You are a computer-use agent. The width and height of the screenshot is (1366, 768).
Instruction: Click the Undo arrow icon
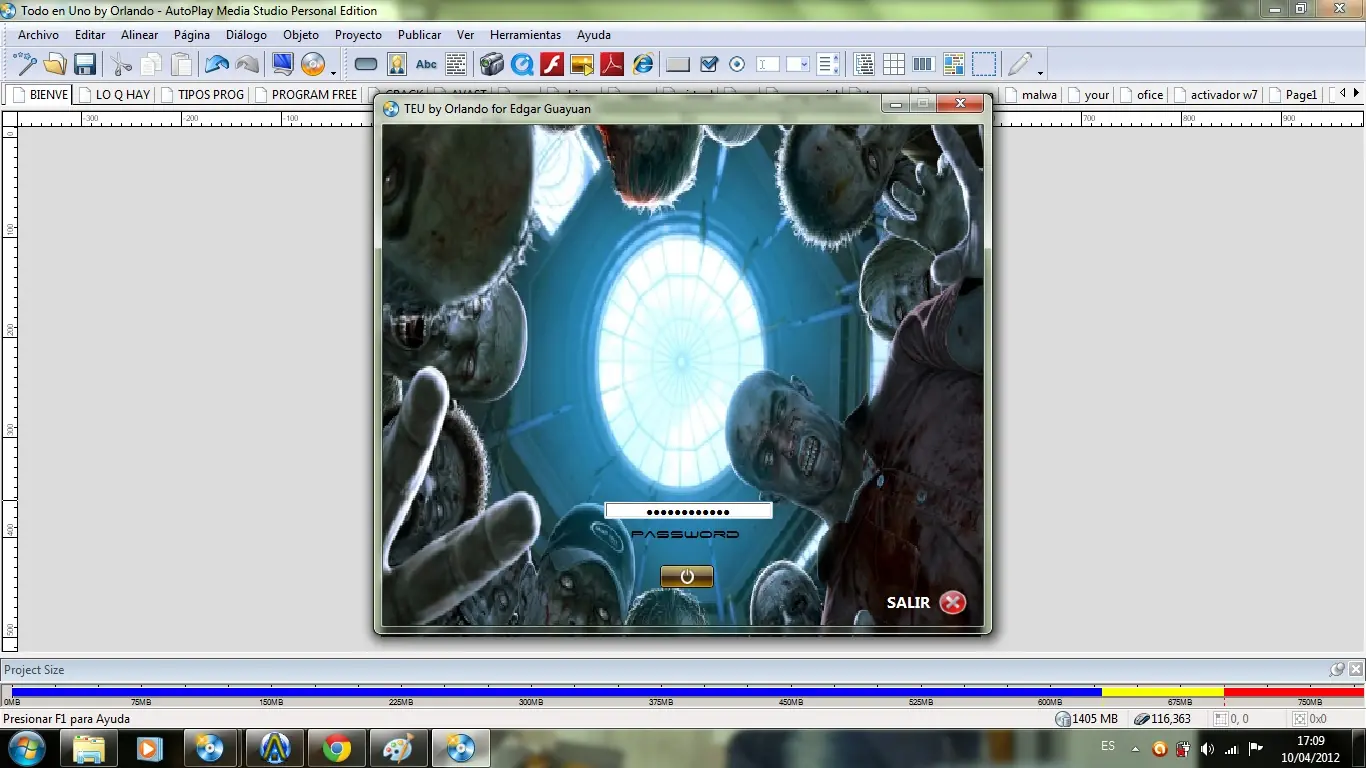[x=216, y=65]
